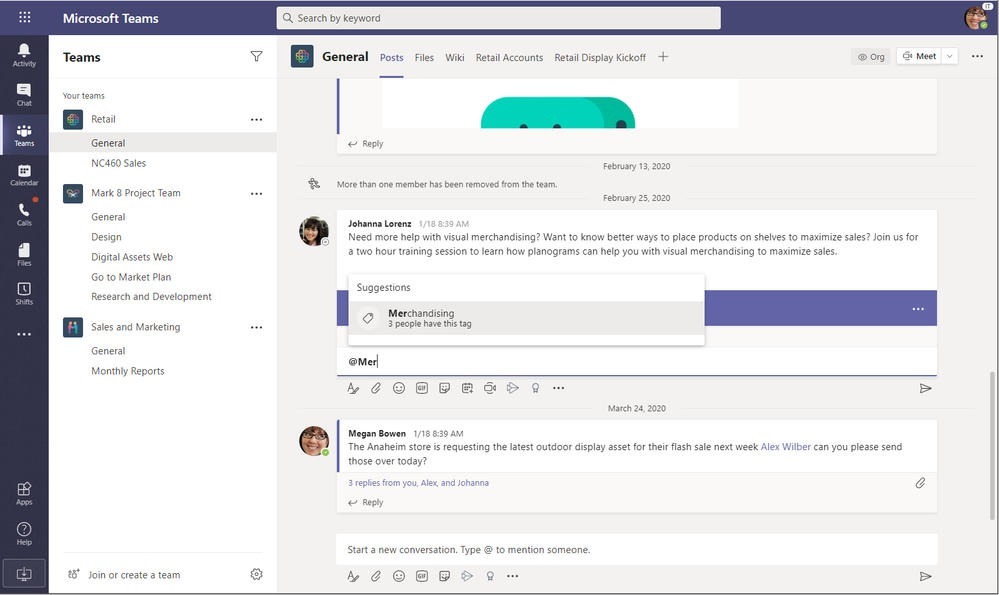The image size is (999, 595).
Task: Open the Retail Accounts tab
Action: pos(509,57)
